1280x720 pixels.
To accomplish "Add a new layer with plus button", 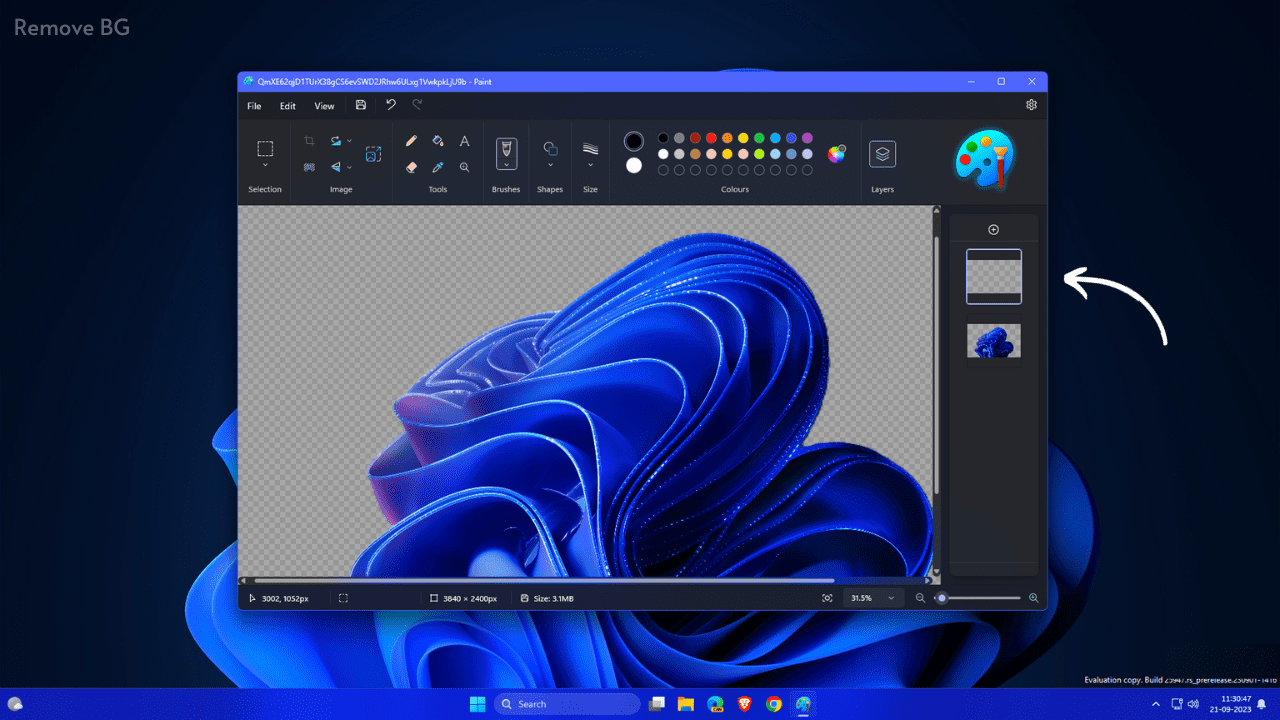I will click(993, 230).
